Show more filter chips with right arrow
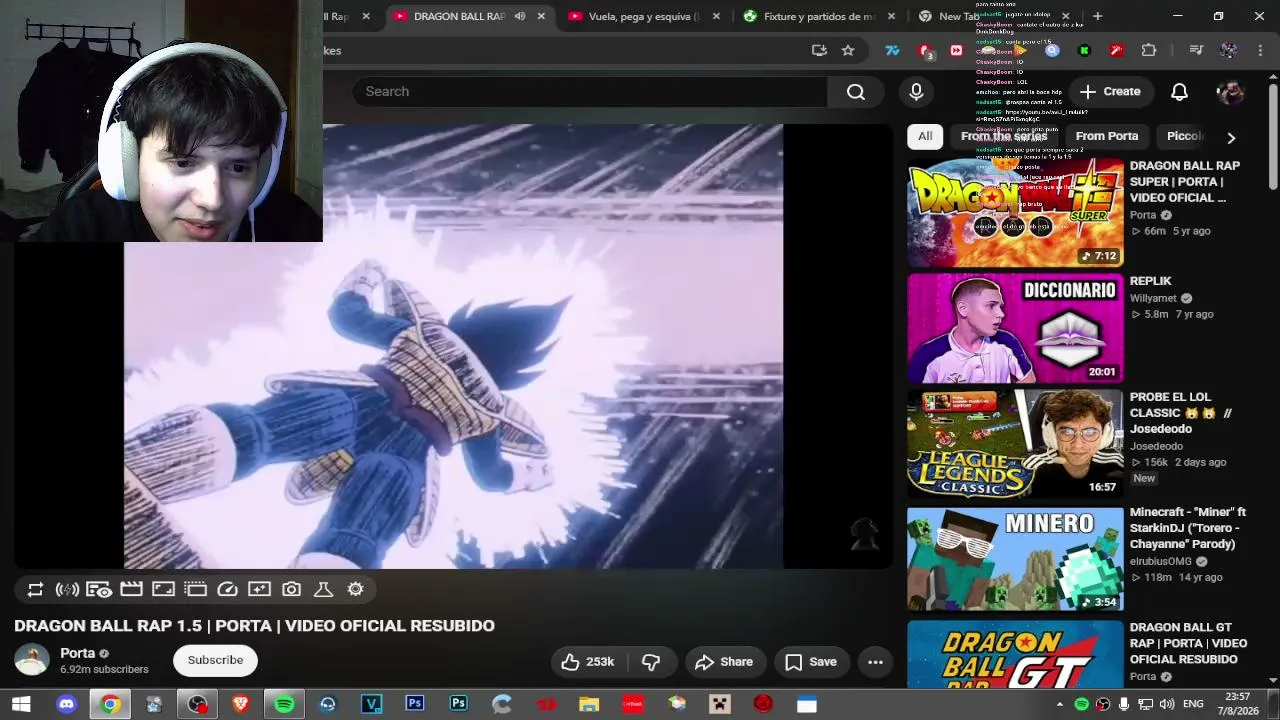 [x=1231, y=137]
